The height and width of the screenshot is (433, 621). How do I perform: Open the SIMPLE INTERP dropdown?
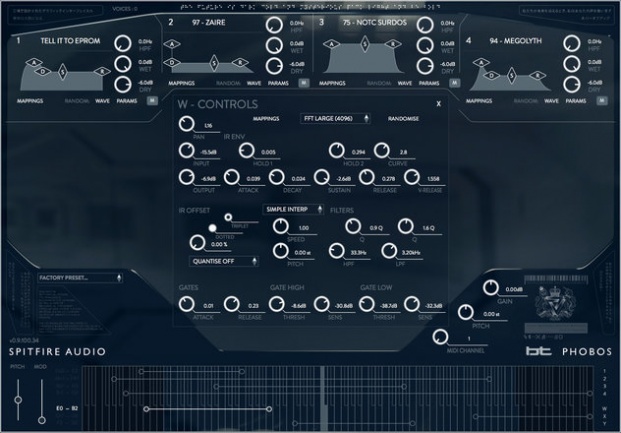(293, 209)
